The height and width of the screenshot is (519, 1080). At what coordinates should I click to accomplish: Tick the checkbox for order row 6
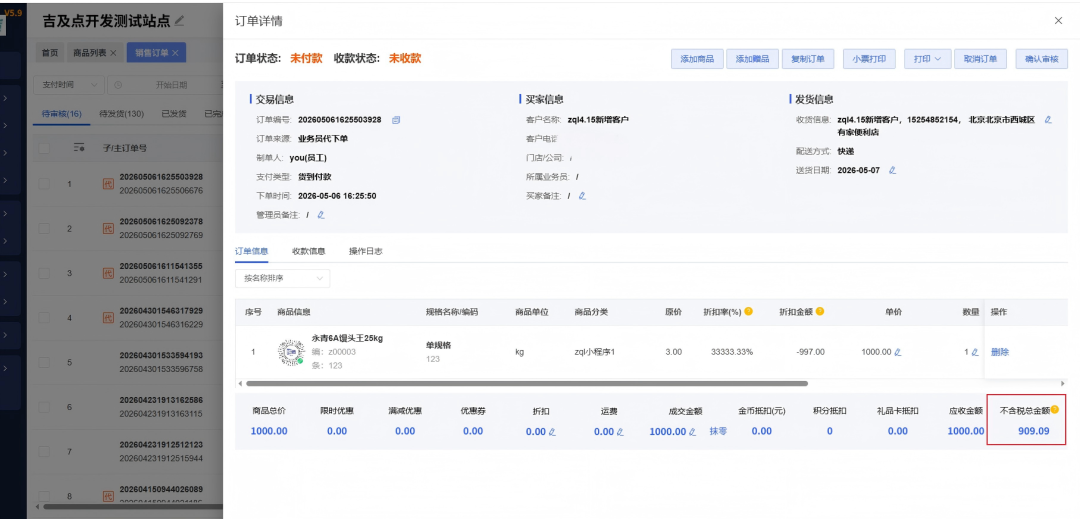click(44, 407)
